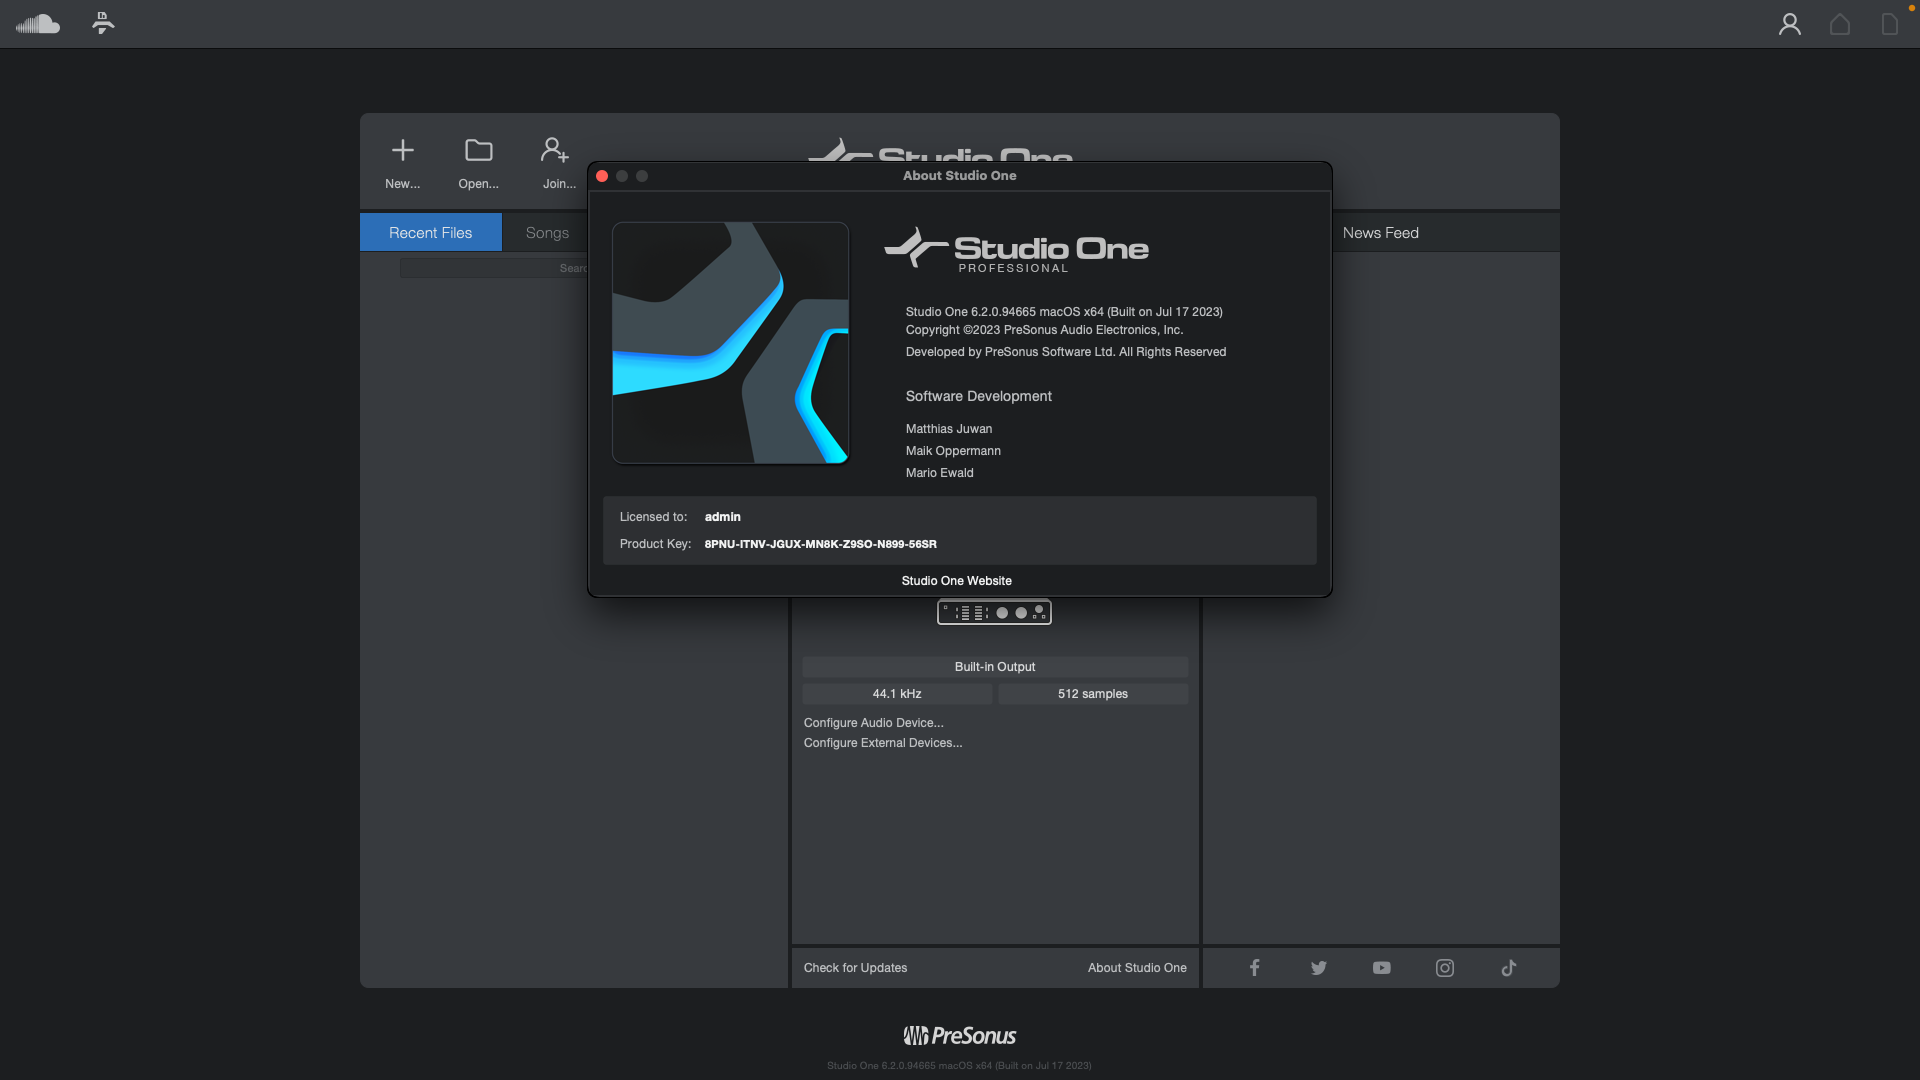1920x1080 pixels.
Task: Click the PreSonus logo at the bottom
Action: coord(959,1035)
